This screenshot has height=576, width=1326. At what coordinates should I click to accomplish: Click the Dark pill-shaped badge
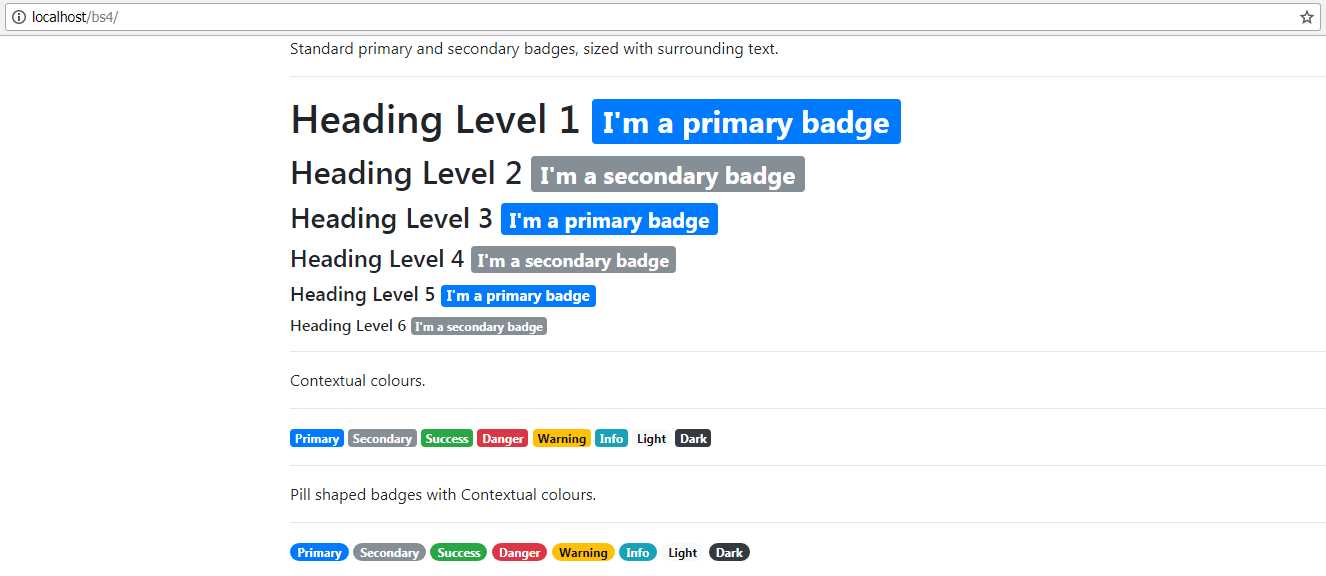coord(729,552)
